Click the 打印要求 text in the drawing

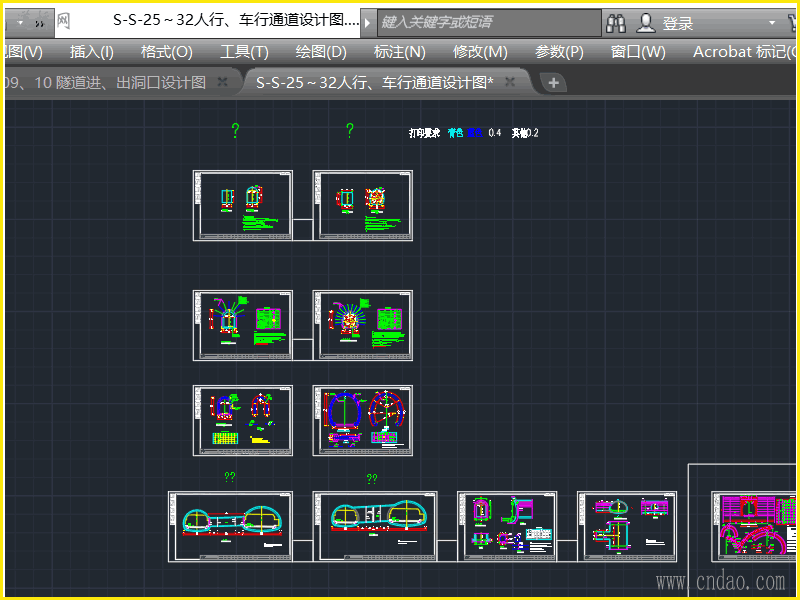424,133
